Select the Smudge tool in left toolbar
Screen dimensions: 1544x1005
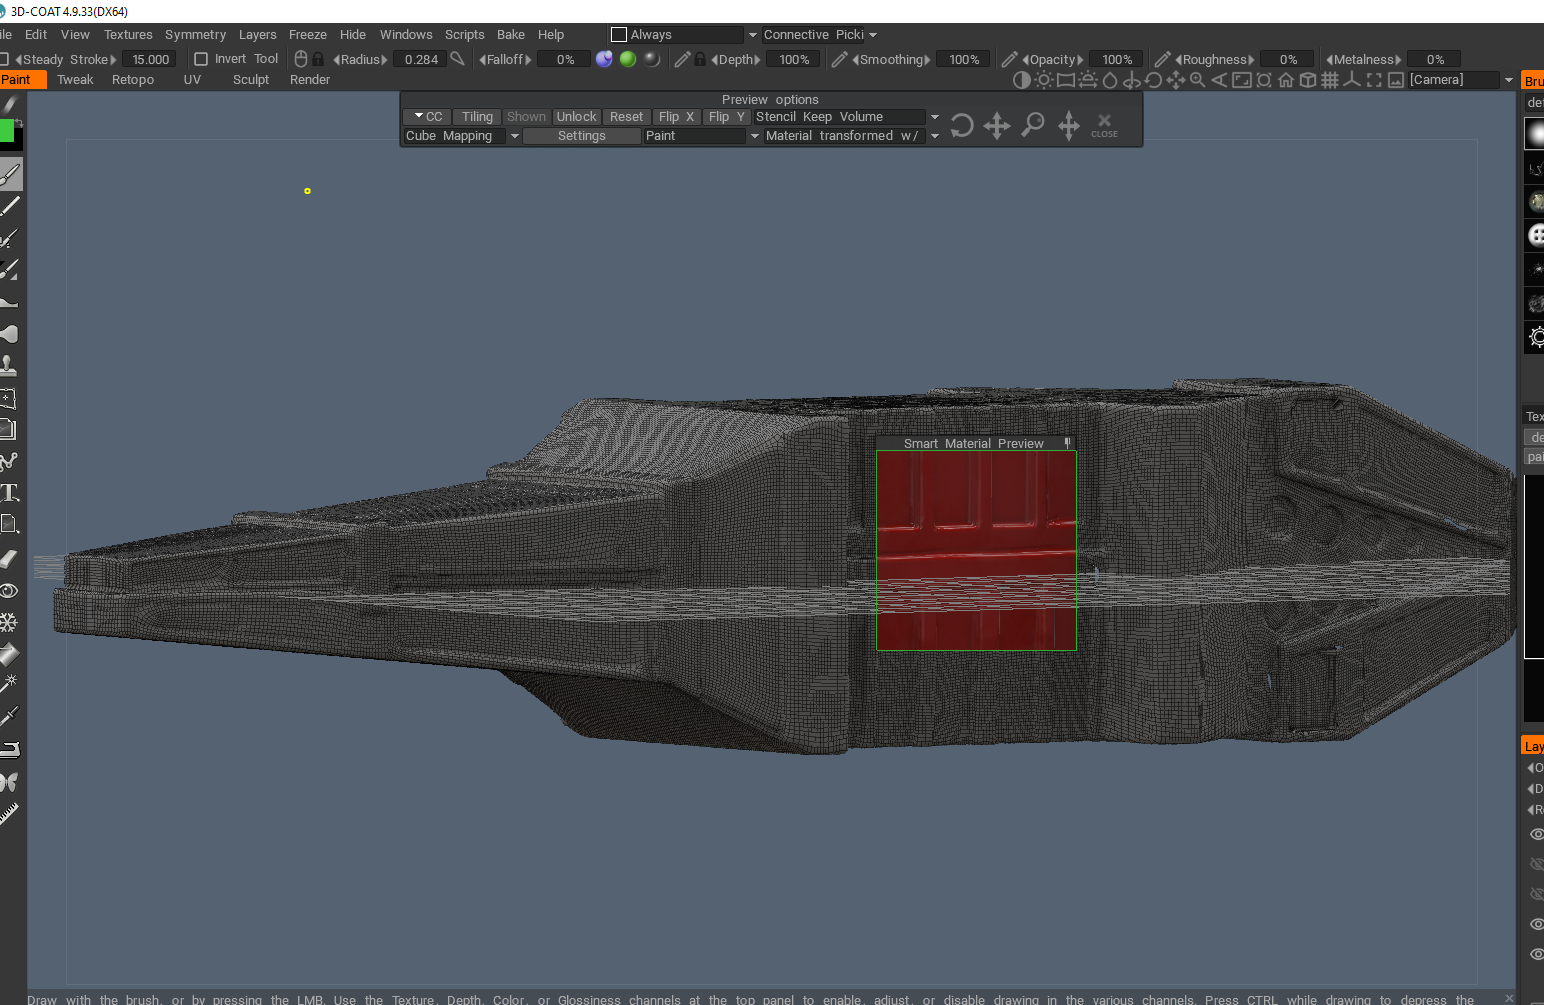click(x=10, y=334)
